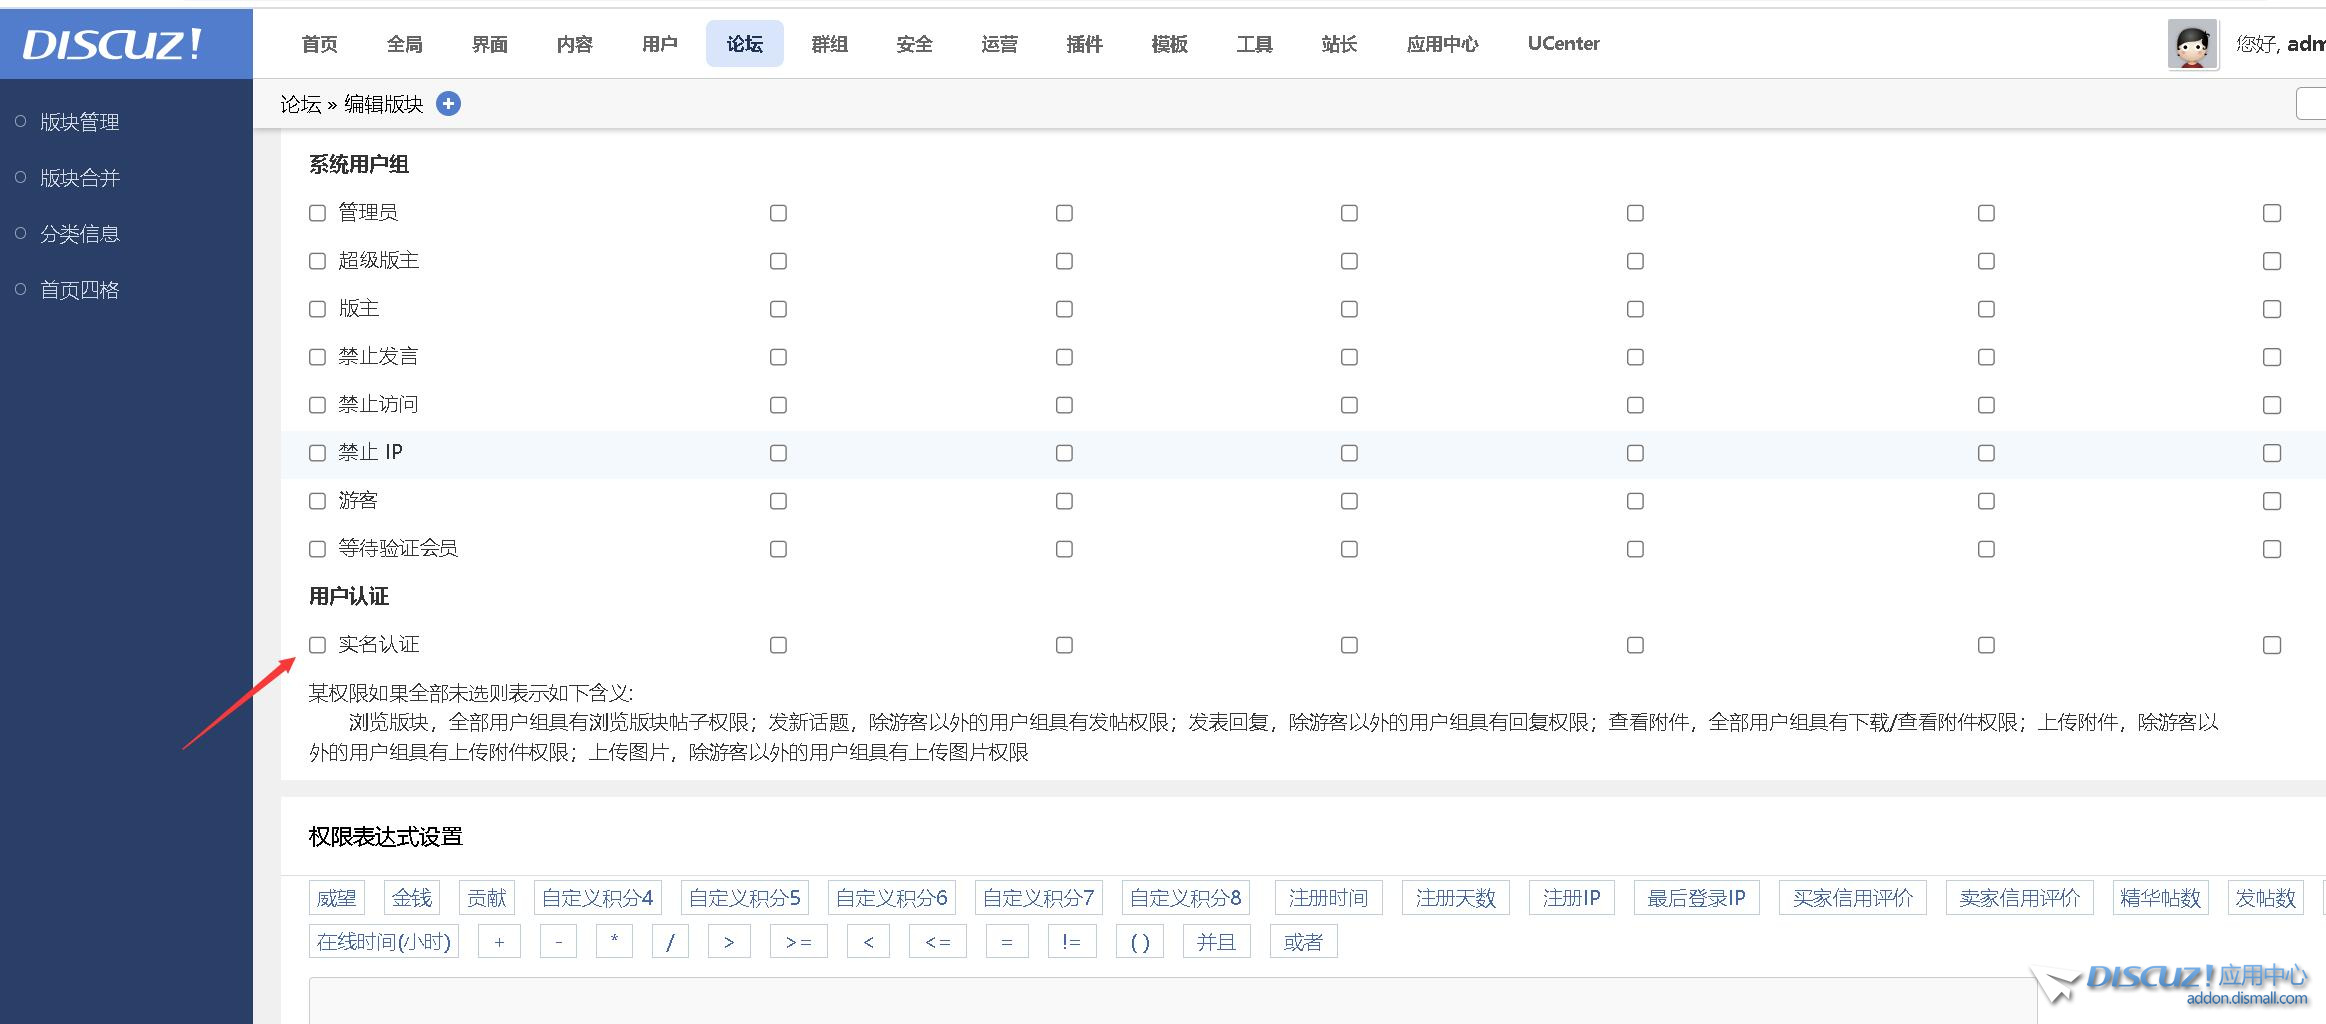Focus the permission expression text box
Screen dimensions: 2326x1024
1173,1001
